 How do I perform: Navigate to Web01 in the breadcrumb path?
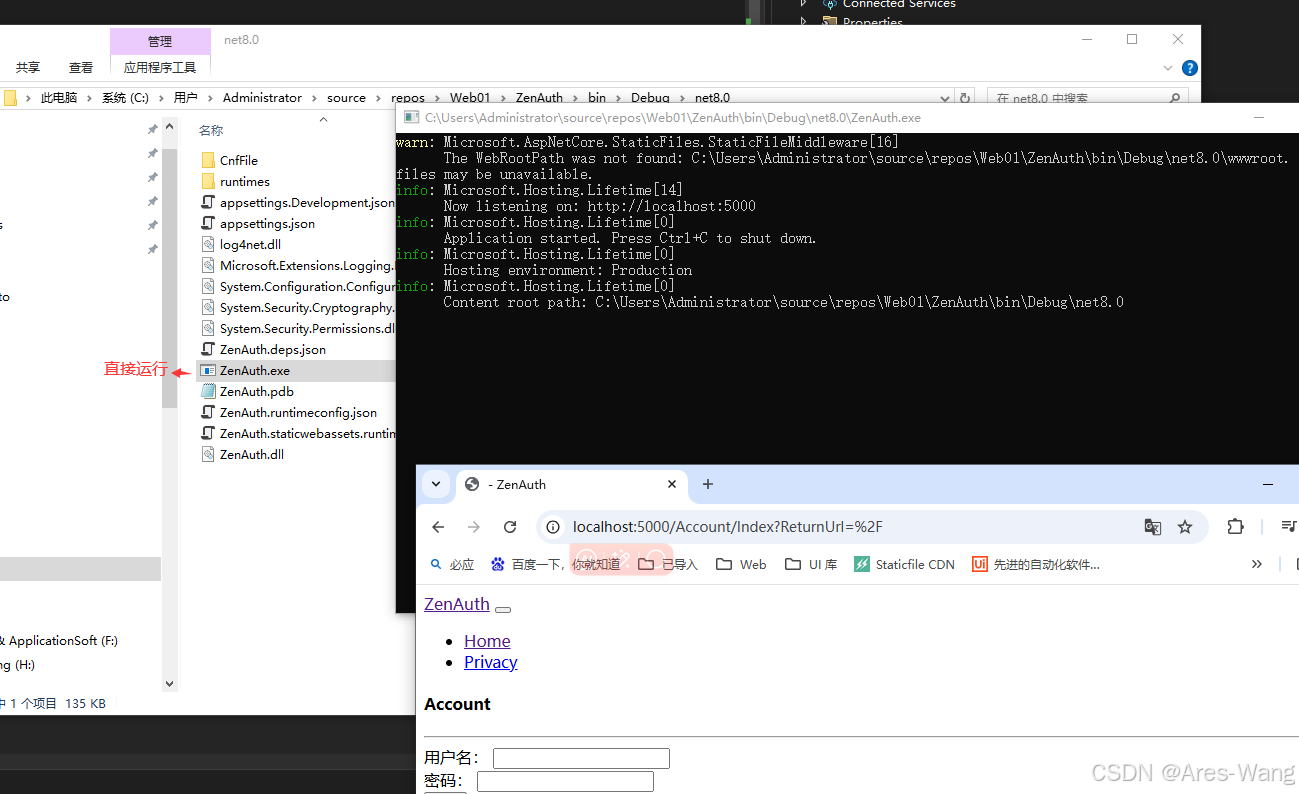tap(470, 98)
